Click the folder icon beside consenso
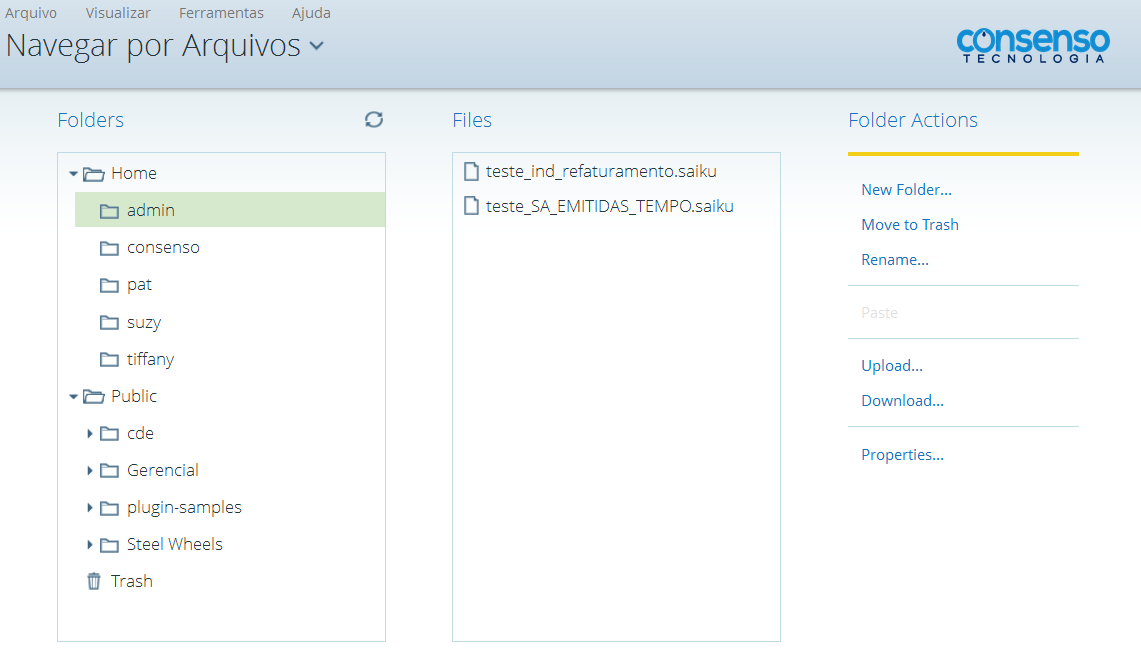Screen dimensions: 1141x659 click(x=109, y=247)
